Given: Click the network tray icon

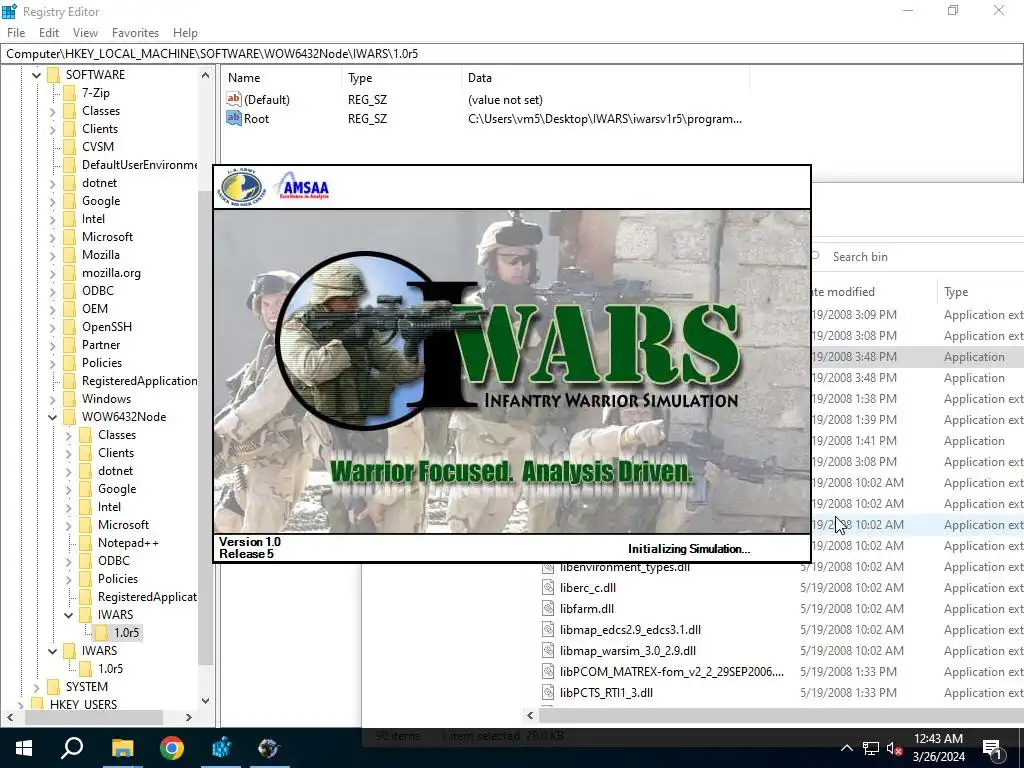Looking at the screenshot, I should tap(871, 748).
